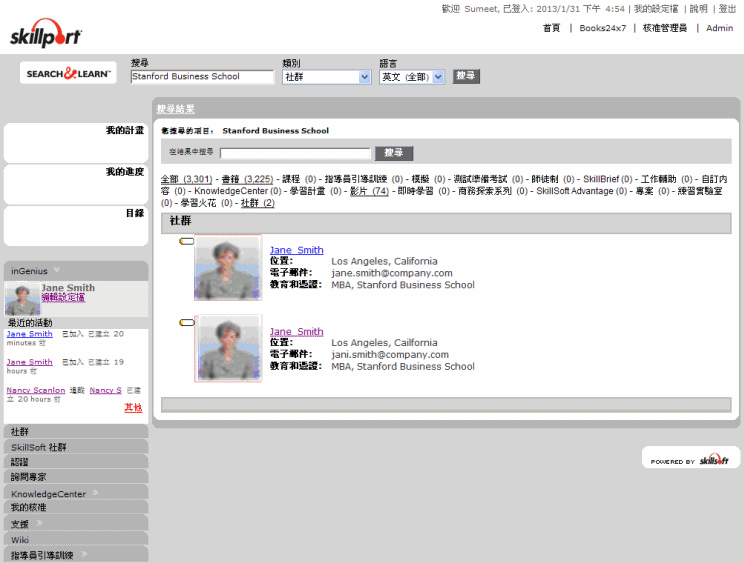The image size is (744, 563).
Task: Open the 類別 category dropdown
Action: (326, 77)
